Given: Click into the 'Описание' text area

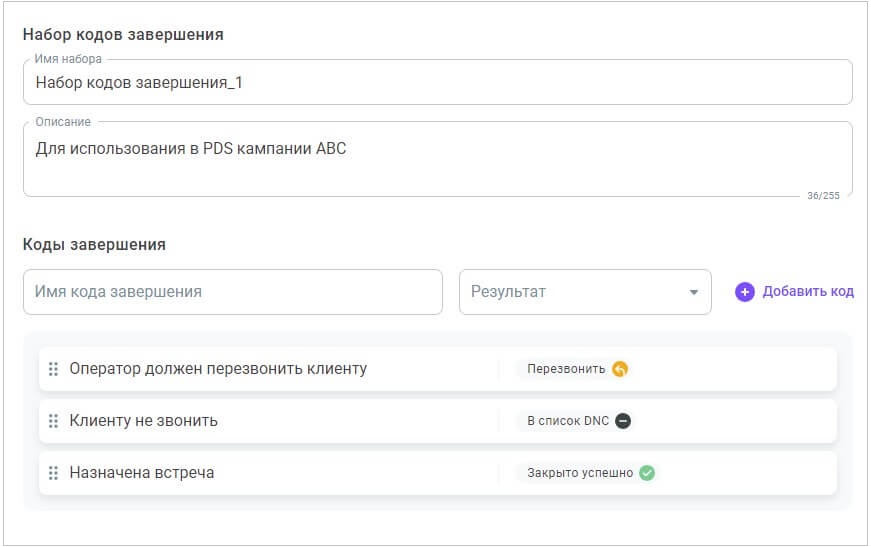Looking at the screenshot, I should 438,159.
